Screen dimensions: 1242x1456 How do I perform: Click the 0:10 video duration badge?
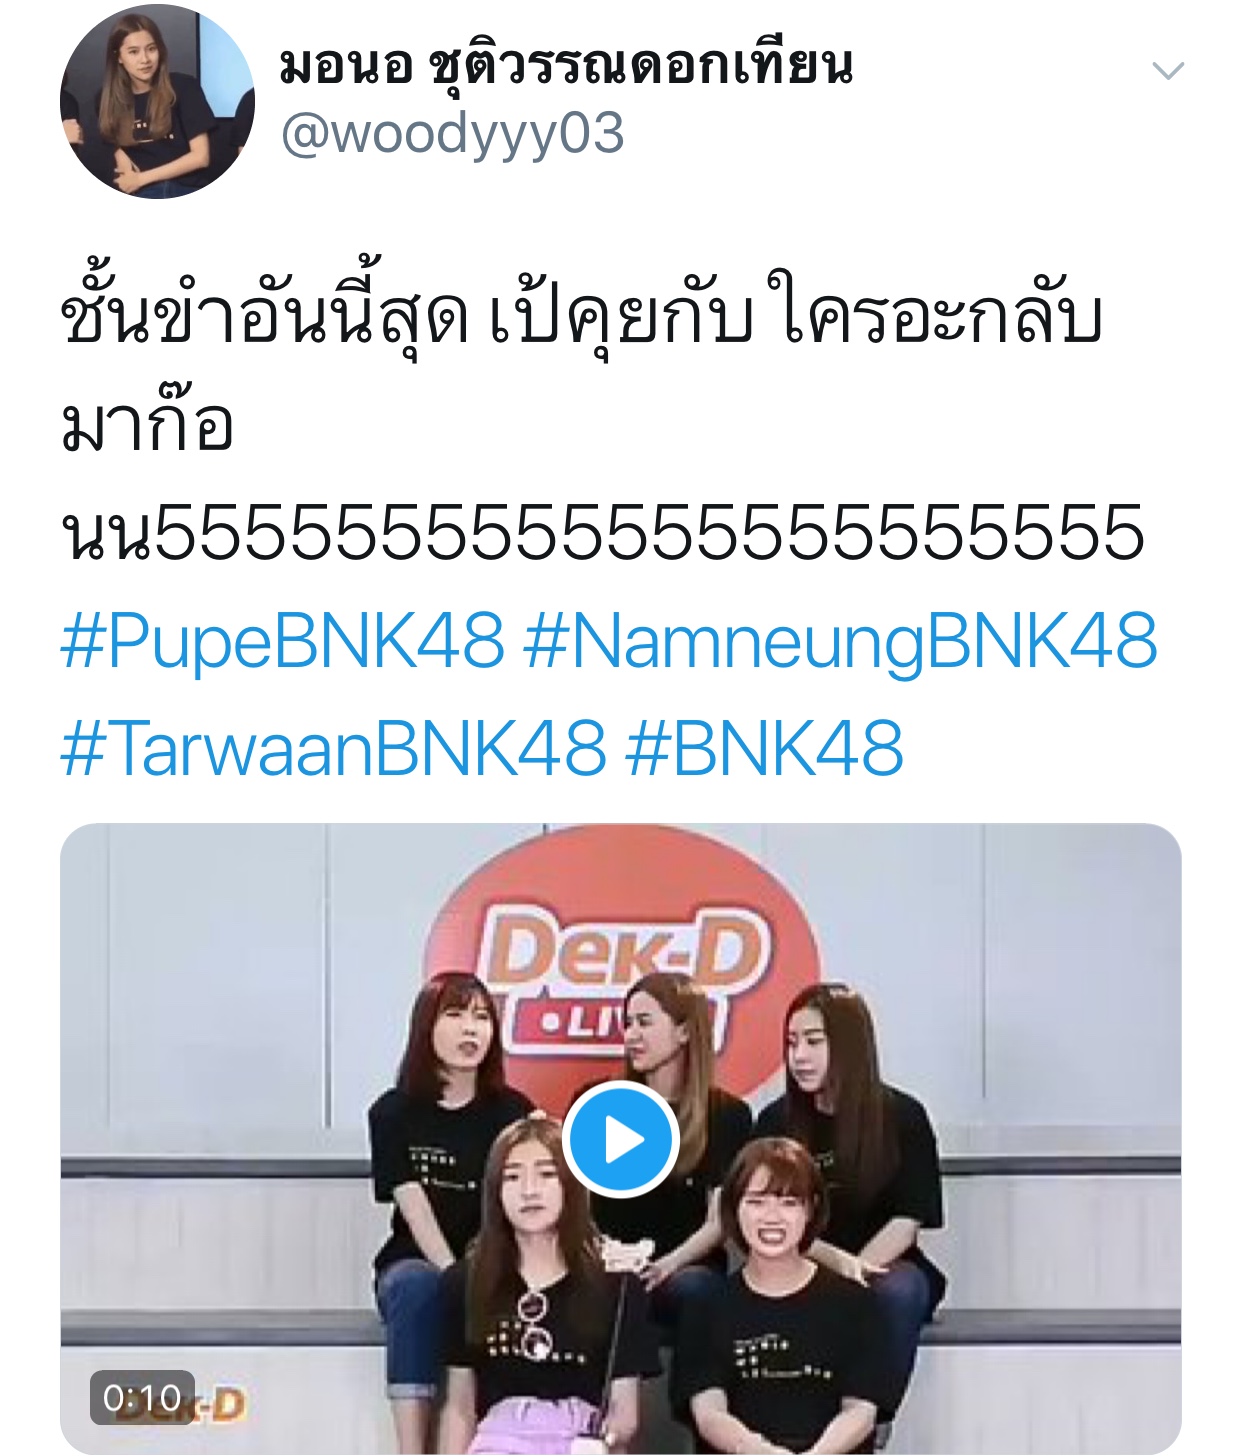point(142,1397)
